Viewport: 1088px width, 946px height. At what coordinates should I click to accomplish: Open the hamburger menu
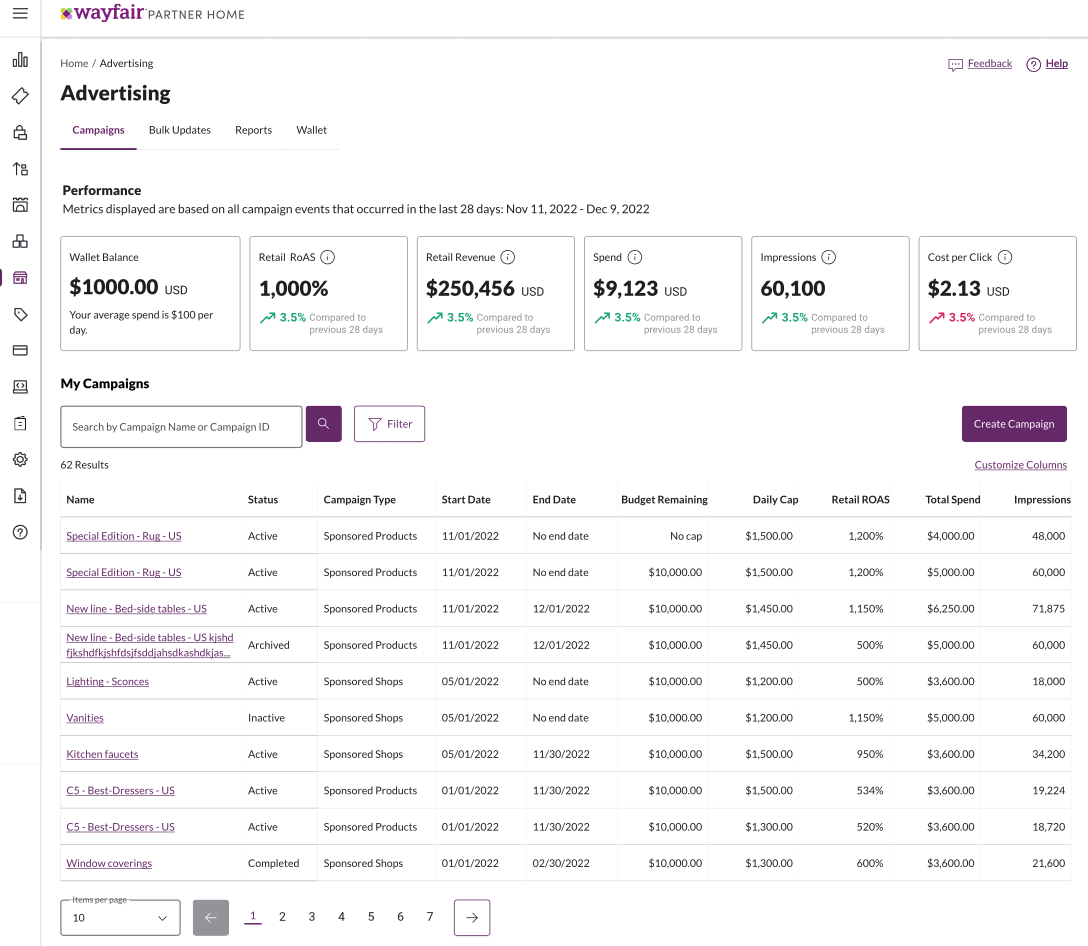coord(20,13)
